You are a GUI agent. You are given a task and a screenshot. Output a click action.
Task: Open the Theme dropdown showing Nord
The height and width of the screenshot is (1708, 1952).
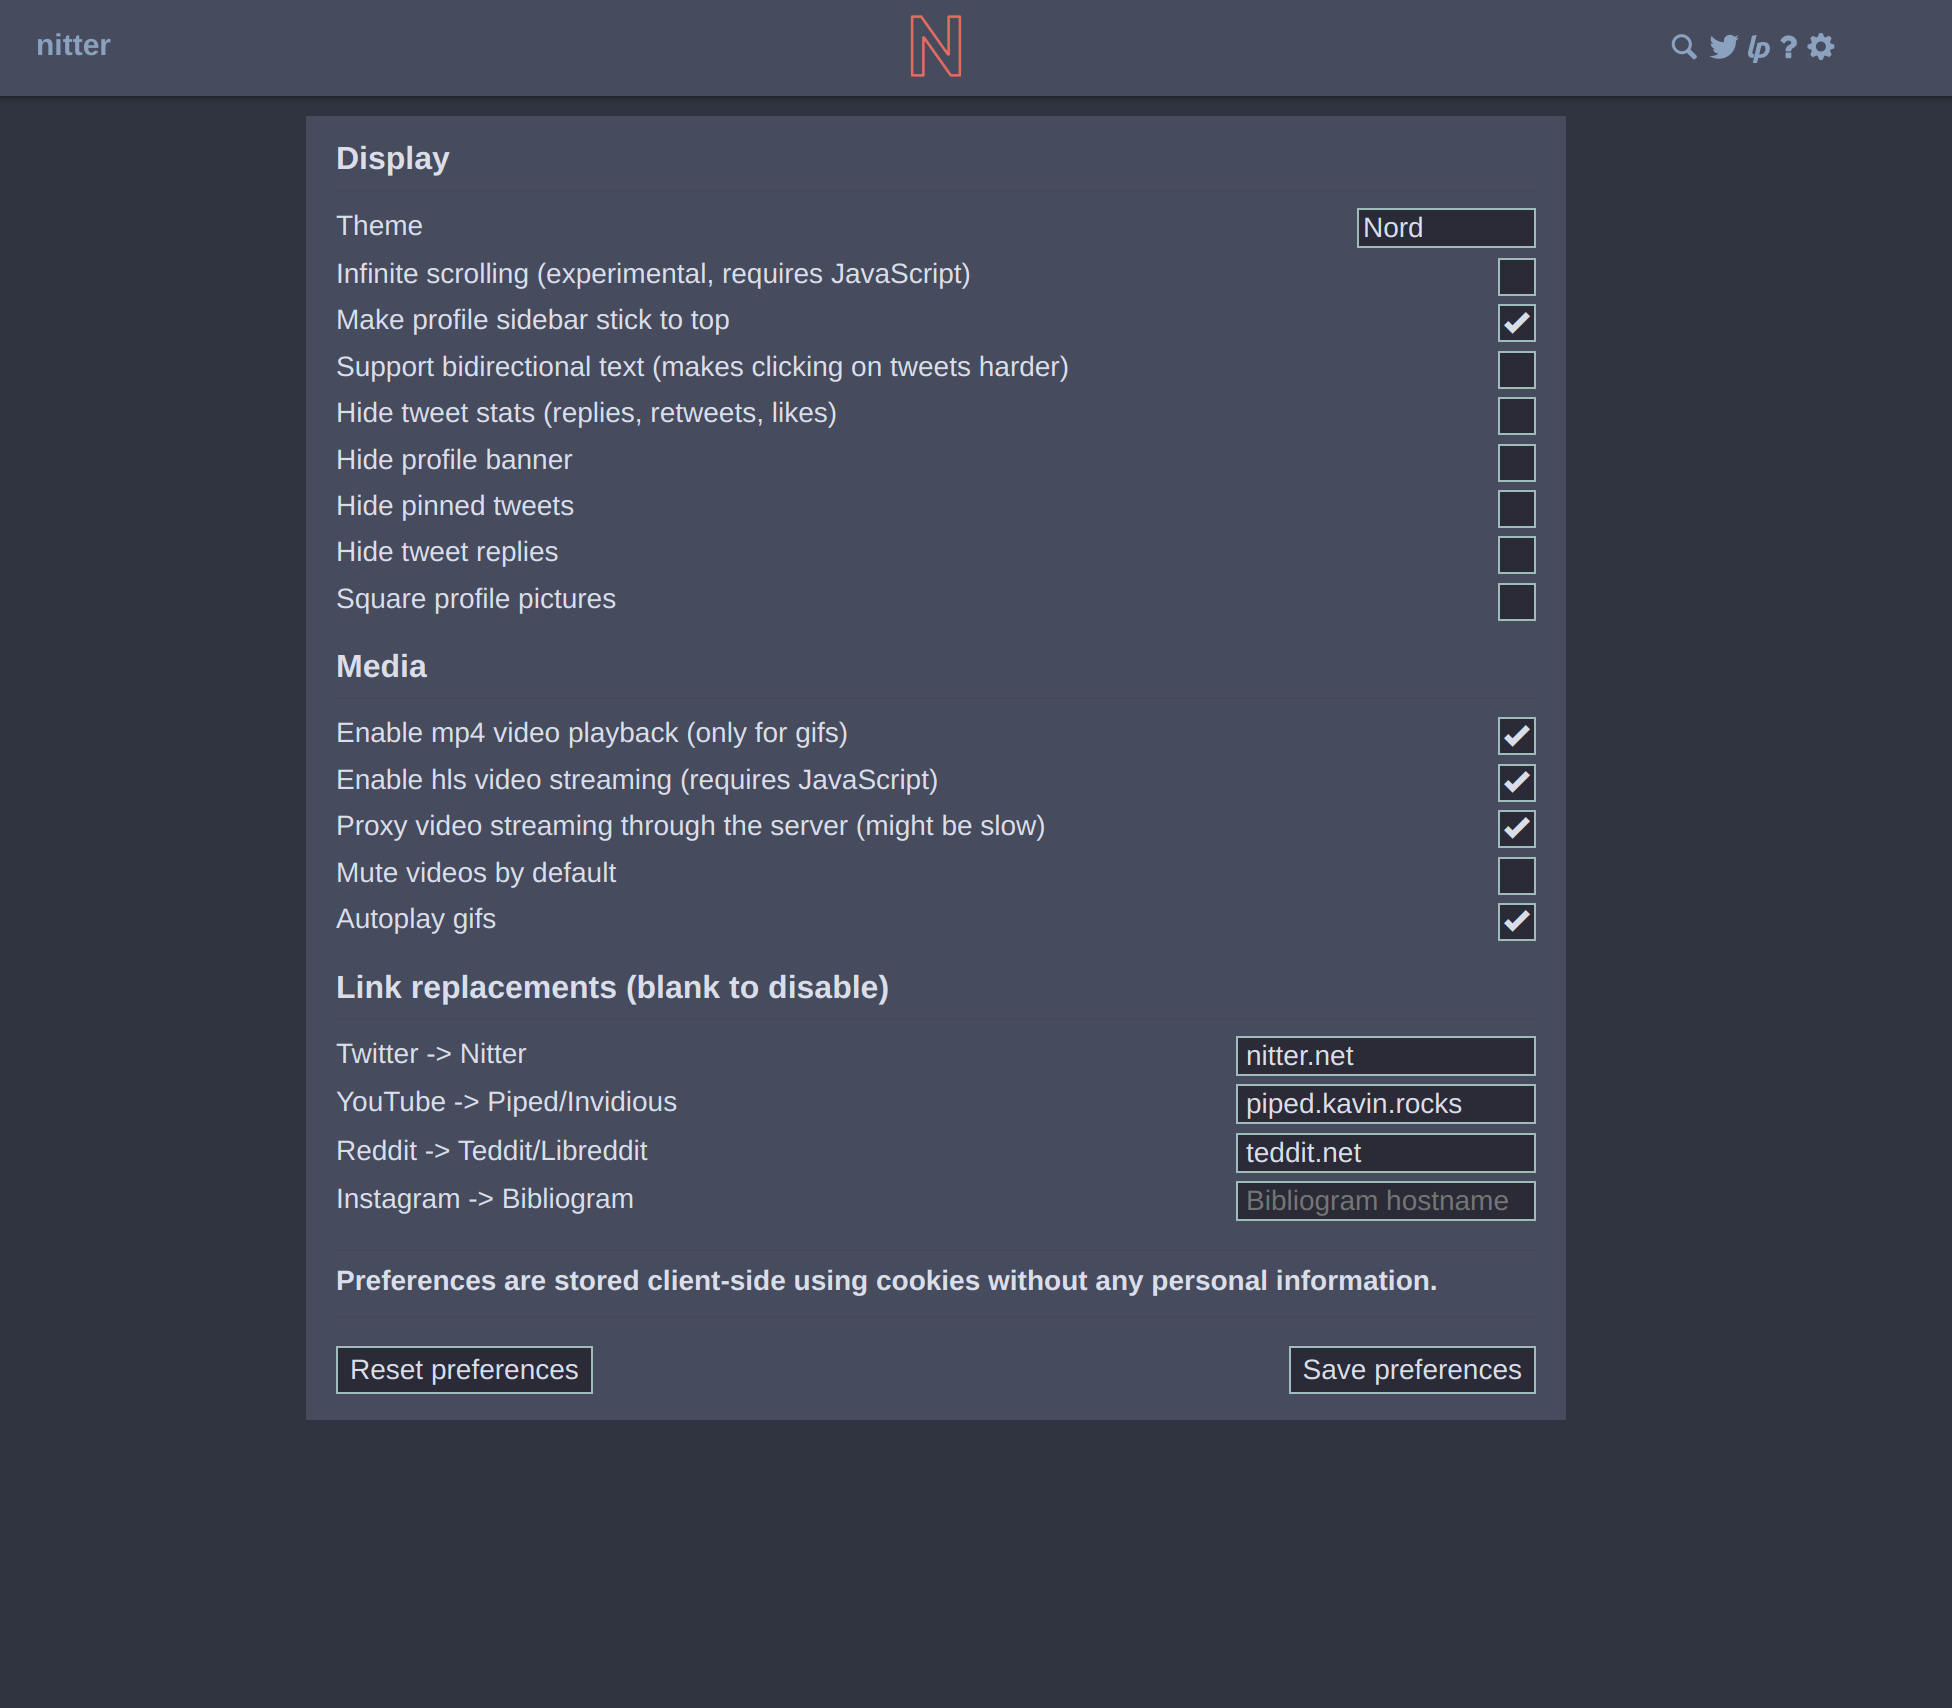[x=1445, y=228]
